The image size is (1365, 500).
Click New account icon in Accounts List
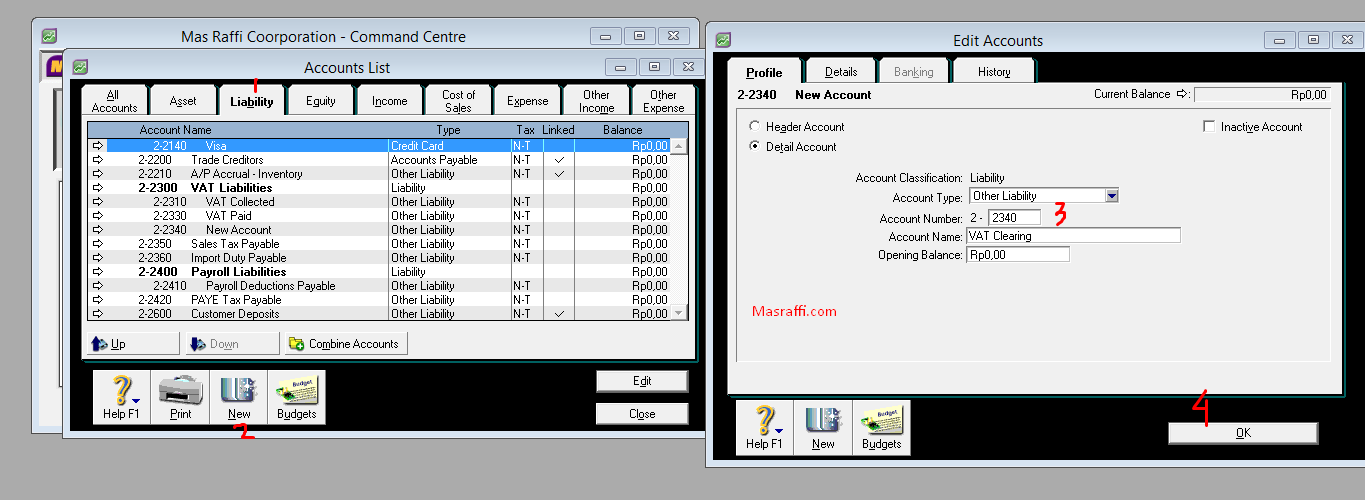pyautogui.click(x=238, y=397)
